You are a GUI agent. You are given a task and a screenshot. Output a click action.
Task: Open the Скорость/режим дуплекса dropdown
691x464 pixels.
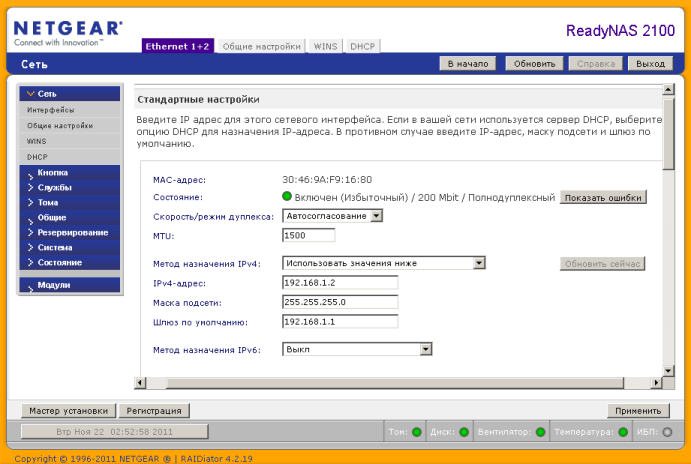click(x=332, y=216)
